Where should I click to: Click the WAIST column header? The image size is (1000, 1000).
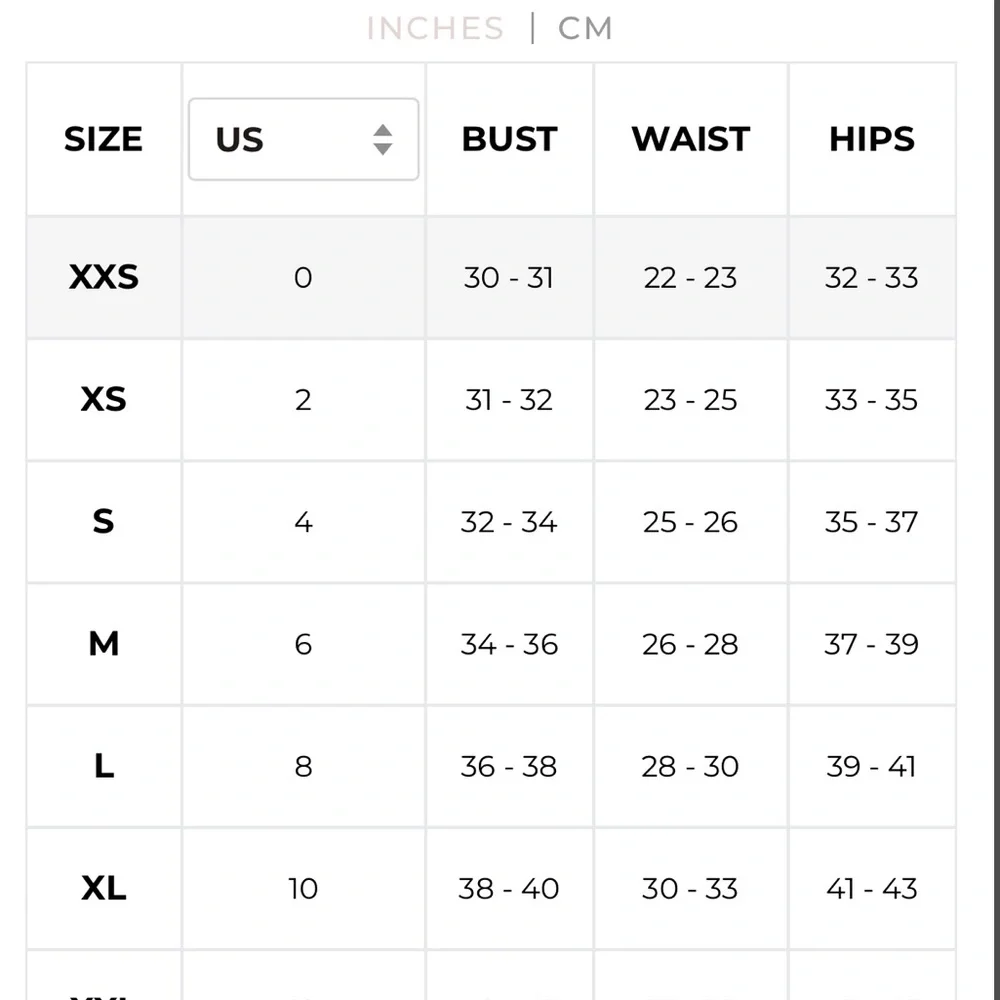(691, 139)
